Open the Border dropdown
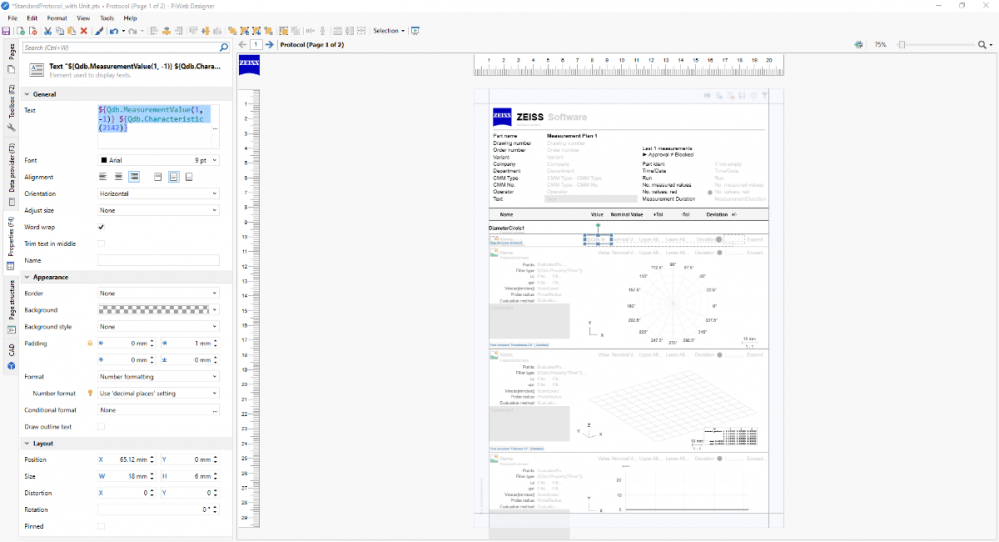The height and width of the screenshot is (542, 999). 158,293
